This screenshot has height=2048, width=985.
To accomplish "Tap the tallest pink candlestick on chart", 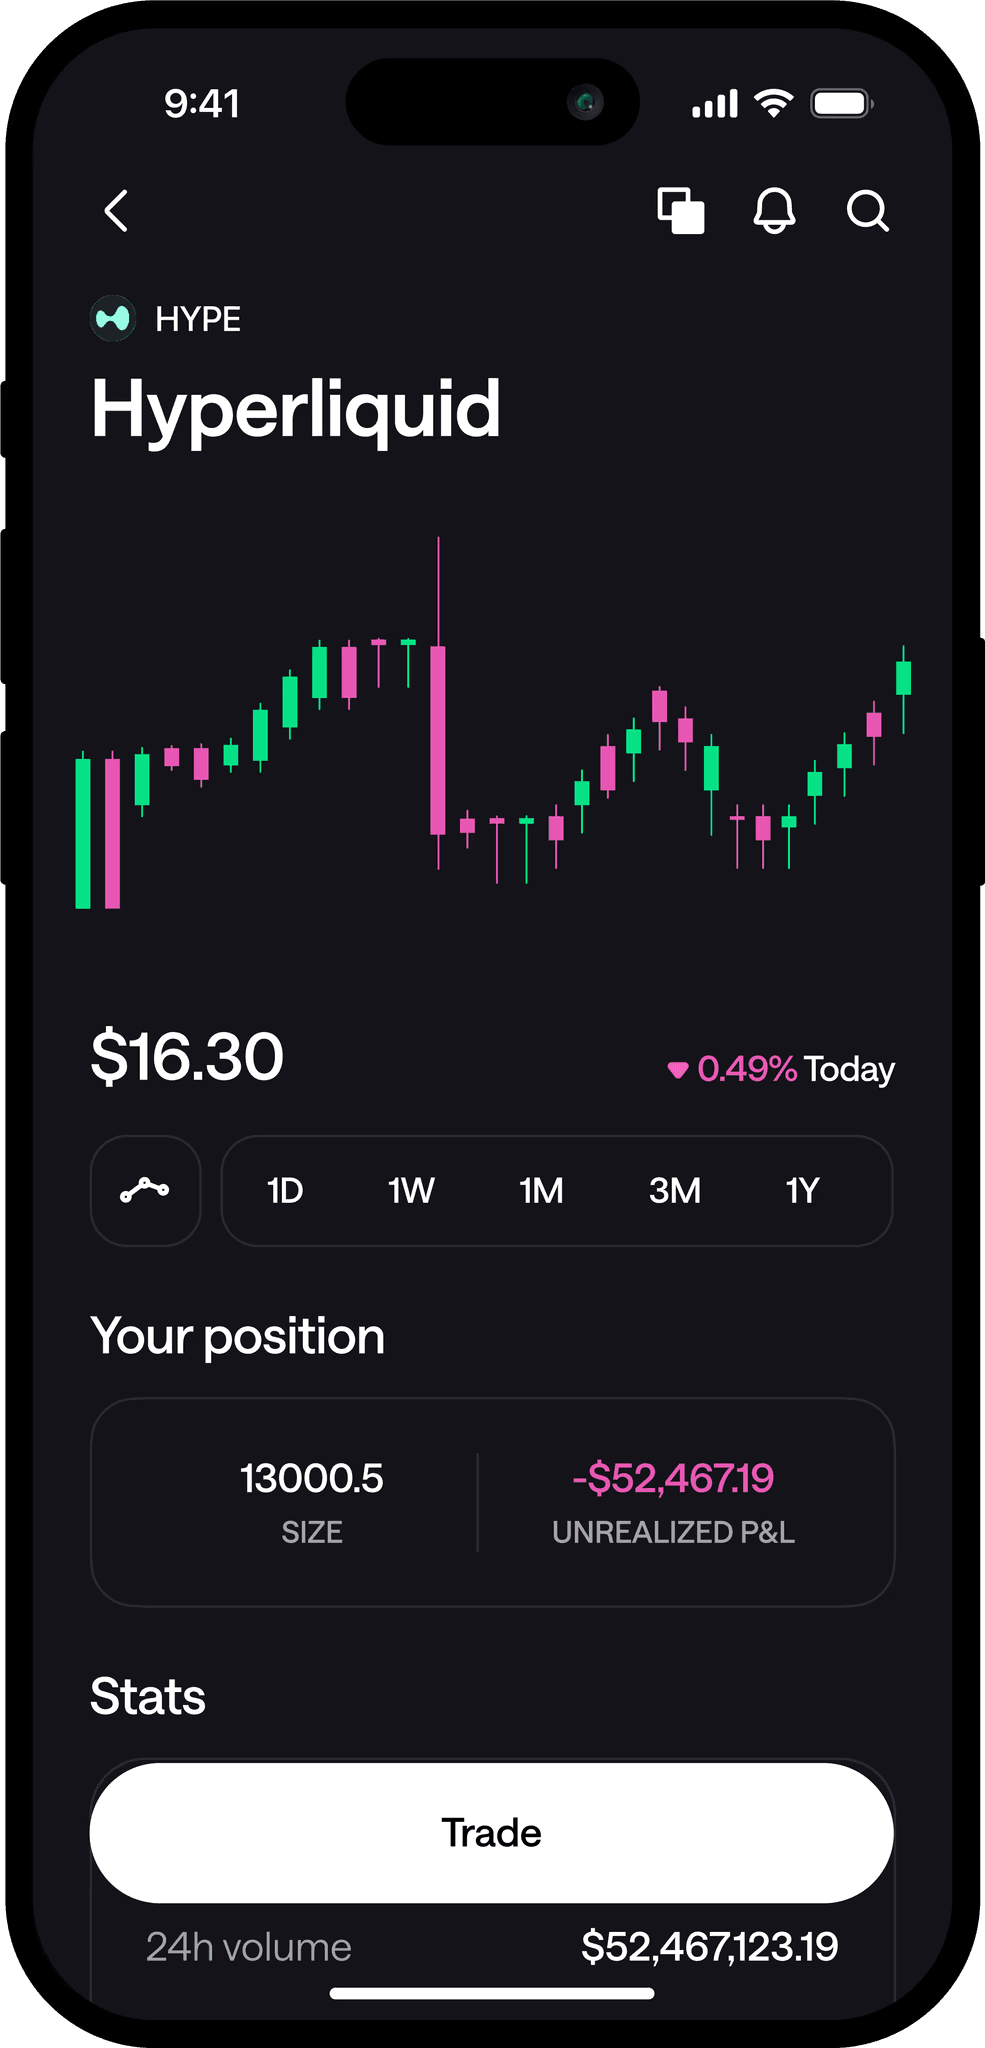I will pyautogui.click(x=438, y=740).
